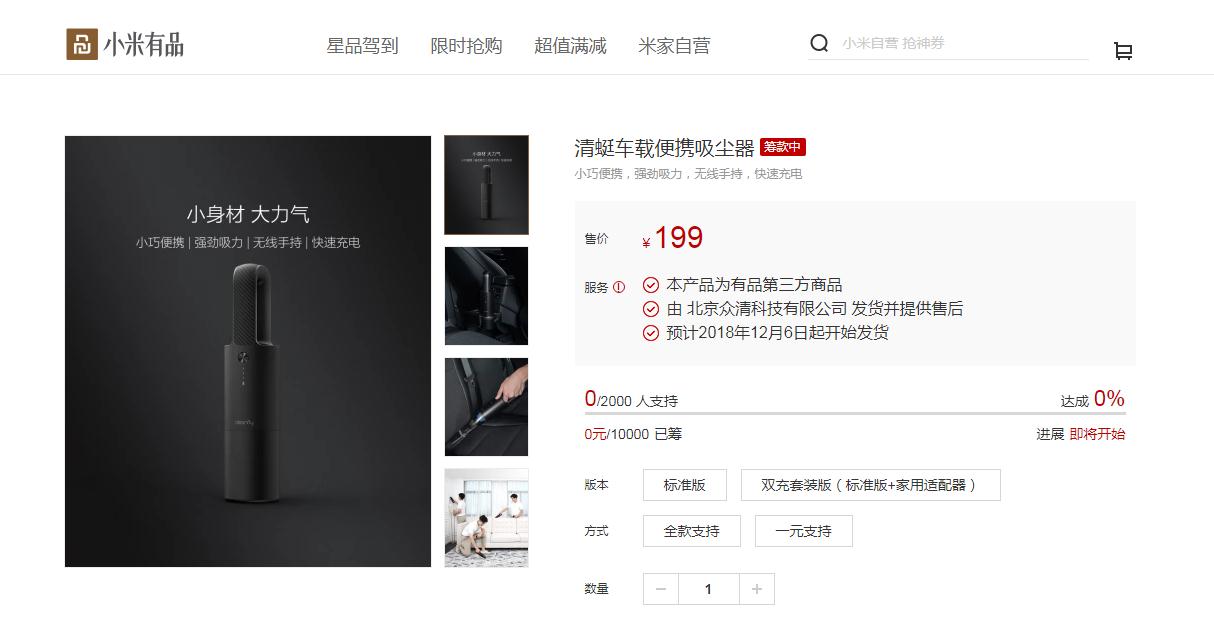Go to 米家自营 navigation link

coord(675,46)
